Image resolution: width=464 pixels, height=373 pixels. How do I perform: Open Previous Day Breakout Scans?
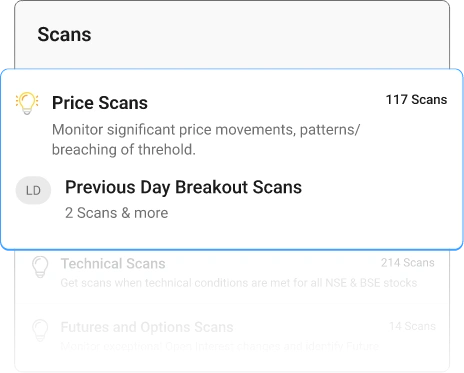tap(183, 187)
